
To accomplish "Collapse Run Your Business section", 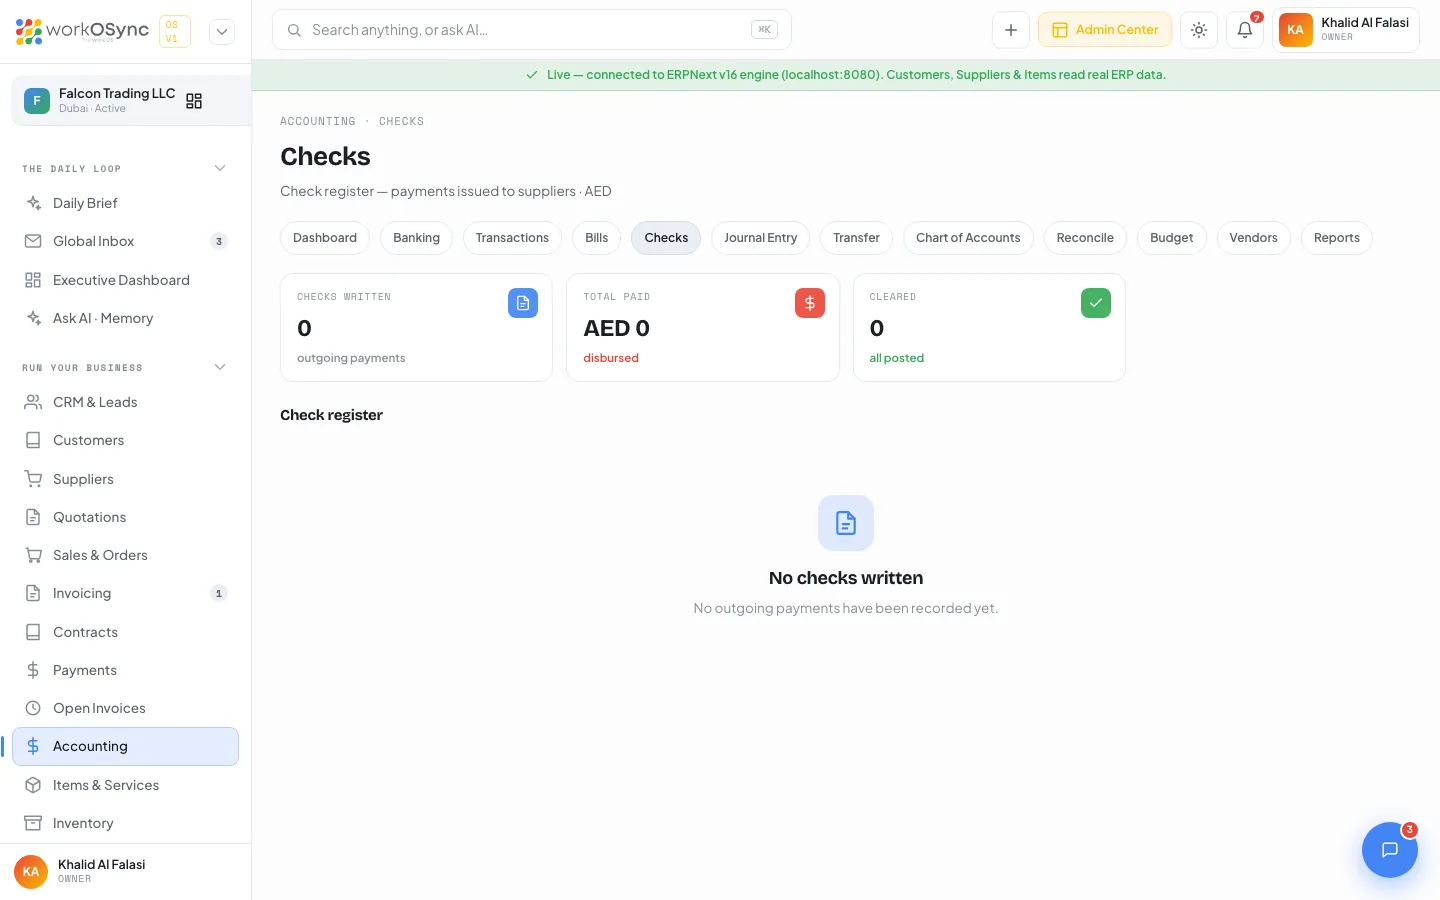I will pos(220,367).
